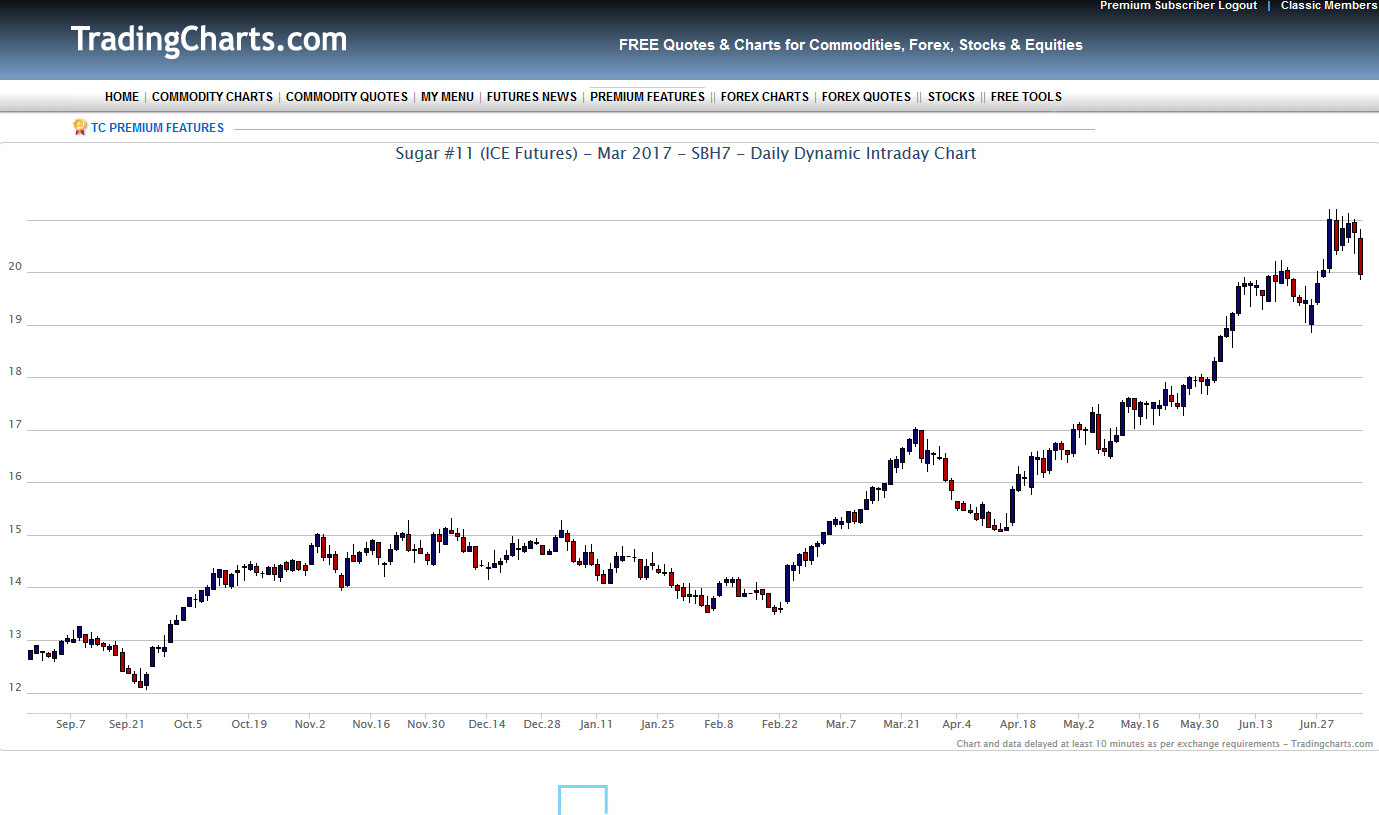
Task: Open PREMIUM FEATURES navigation item
Action: [647, 97]
